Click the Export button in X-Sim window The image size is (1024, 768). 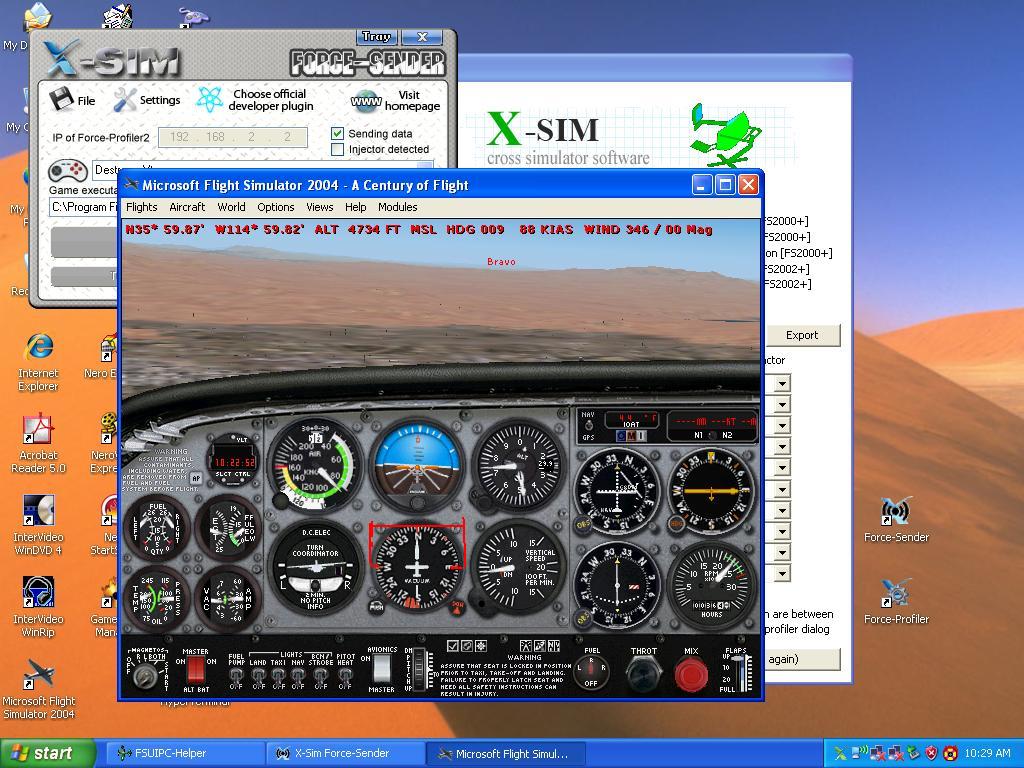pyautogui.click(x=802, y=335)
